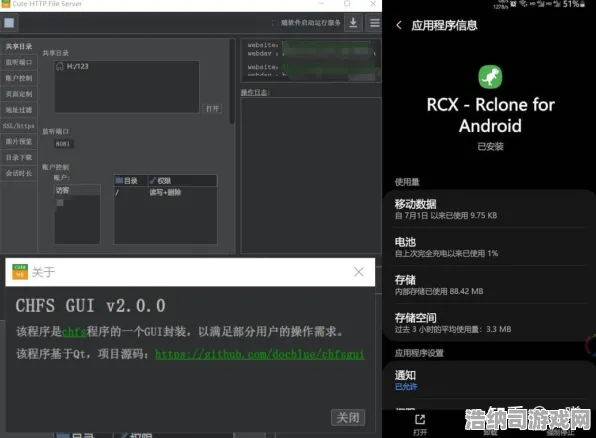The height and width of the screenshot is (438, 596).
Task: Click the 关闭 button in about dialog
Action: [348, 417]
